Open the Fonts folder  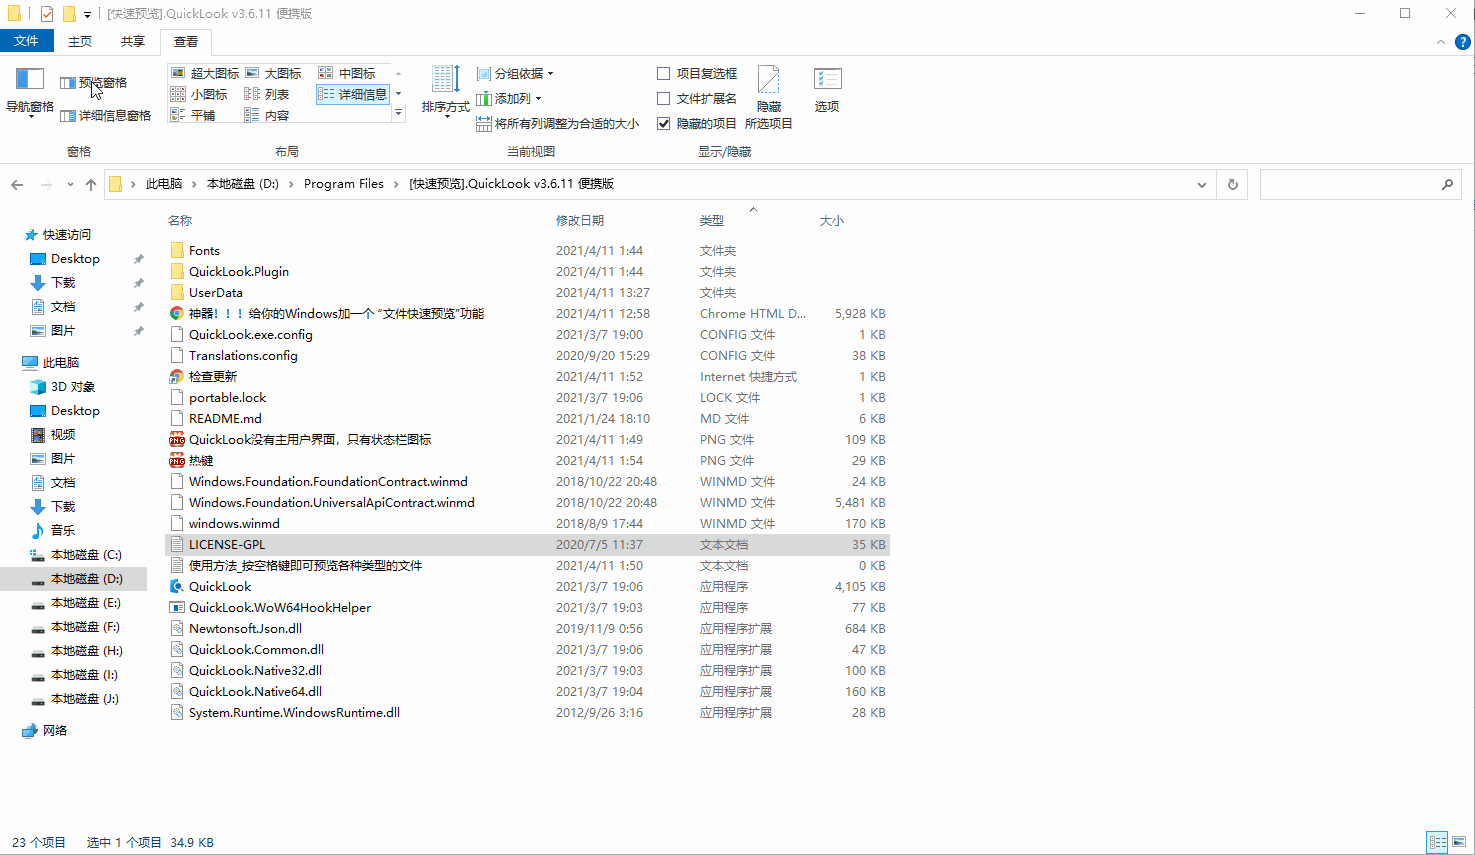(x=205, y=250)
